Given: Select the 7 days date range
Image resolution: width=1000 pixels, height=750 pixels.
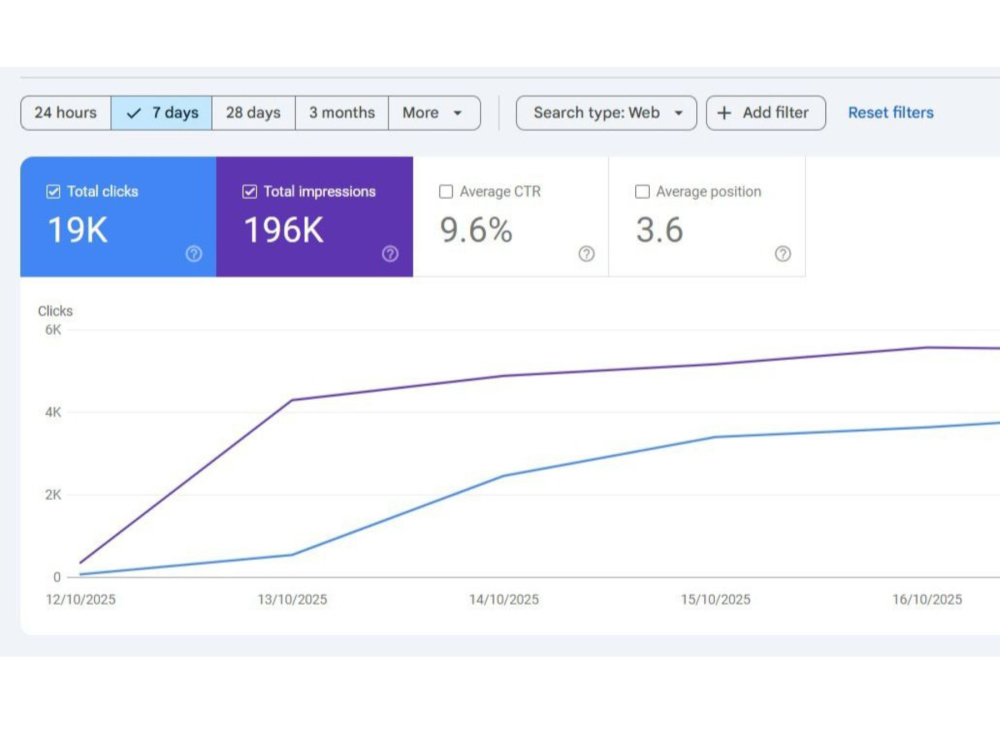Looking at the screenshot, I should point(161,113).
